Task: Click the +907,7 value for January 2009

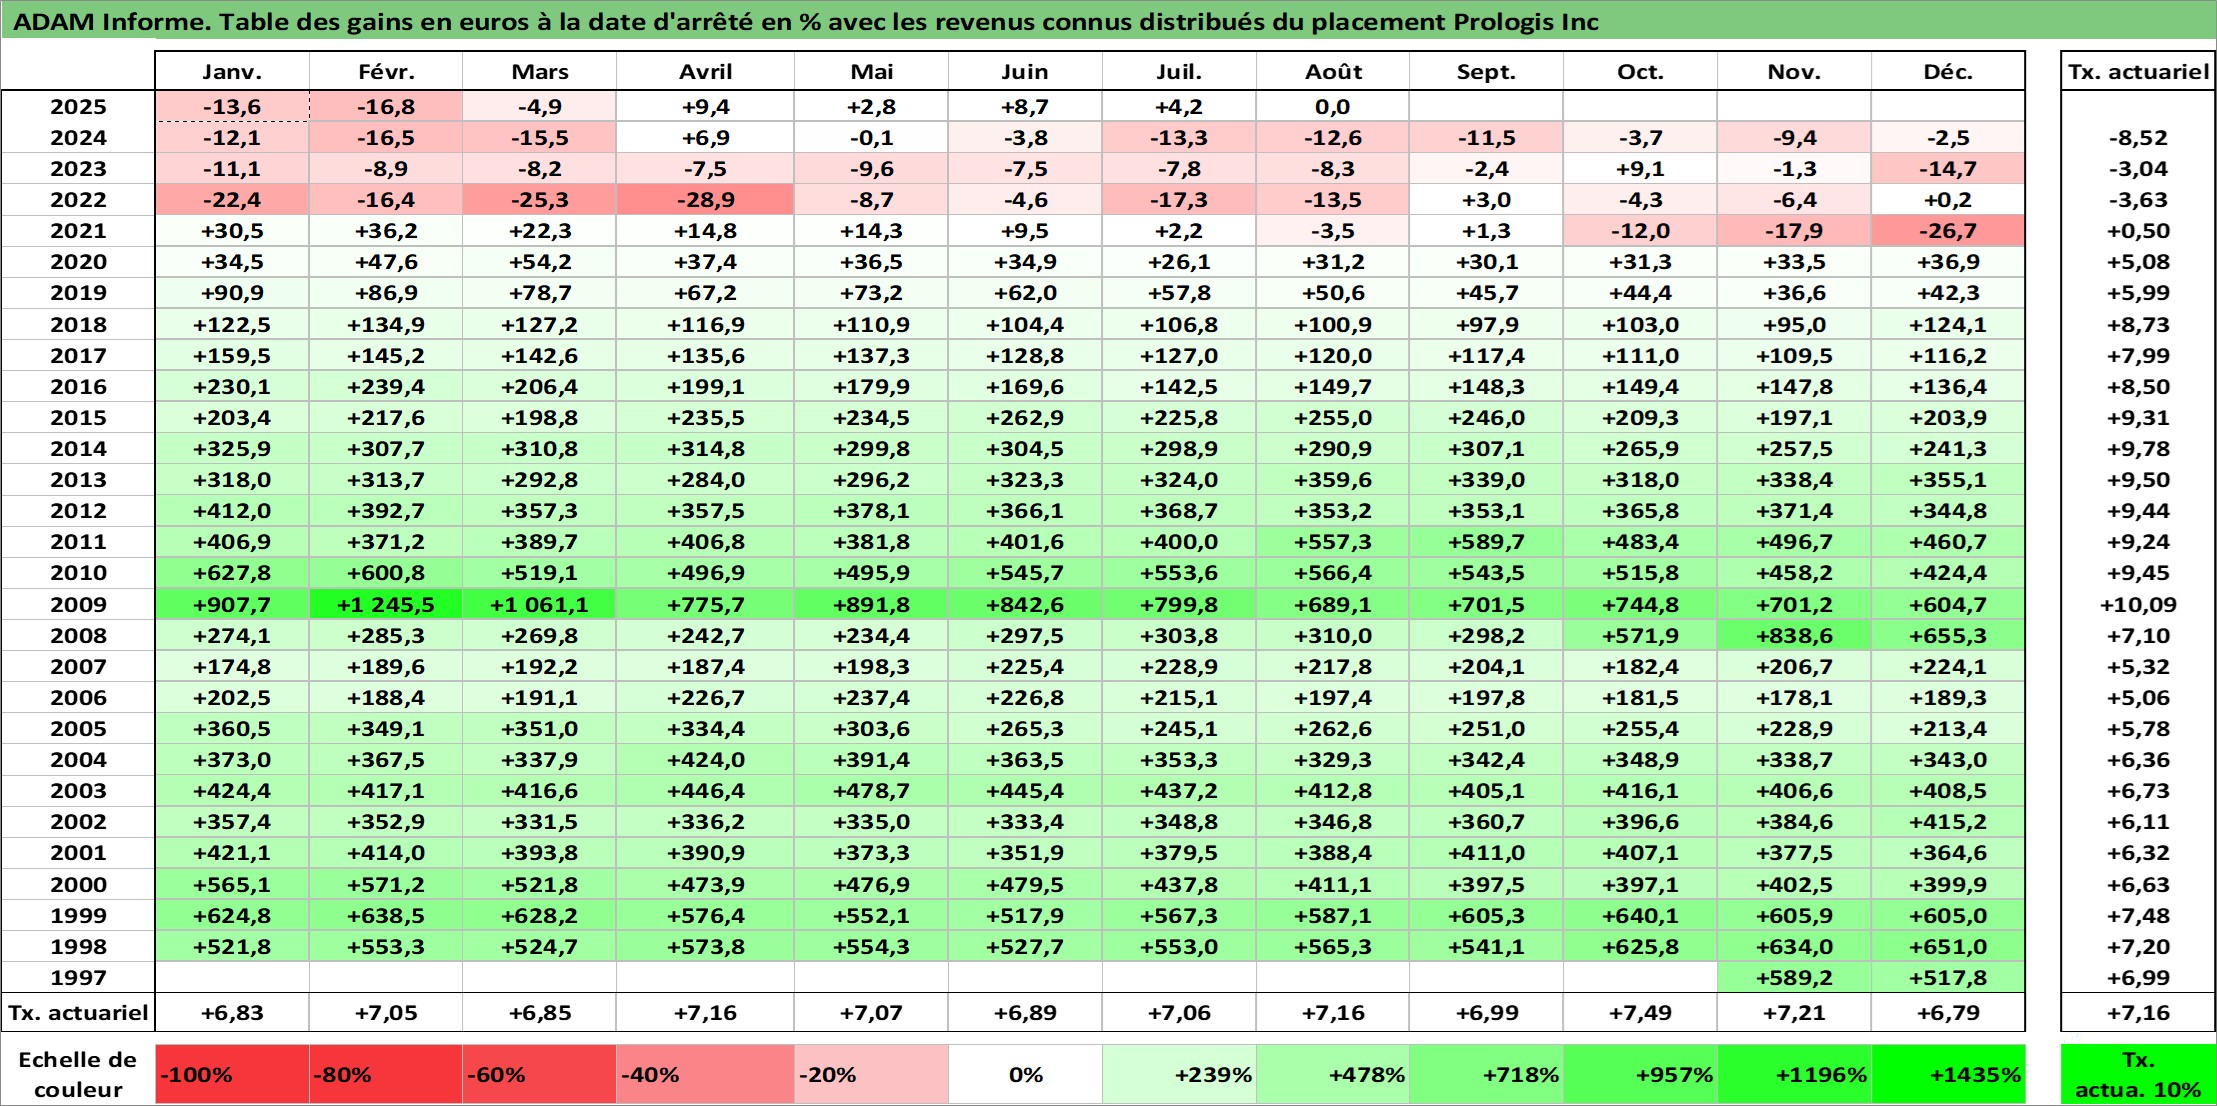Action: [232, 605]
